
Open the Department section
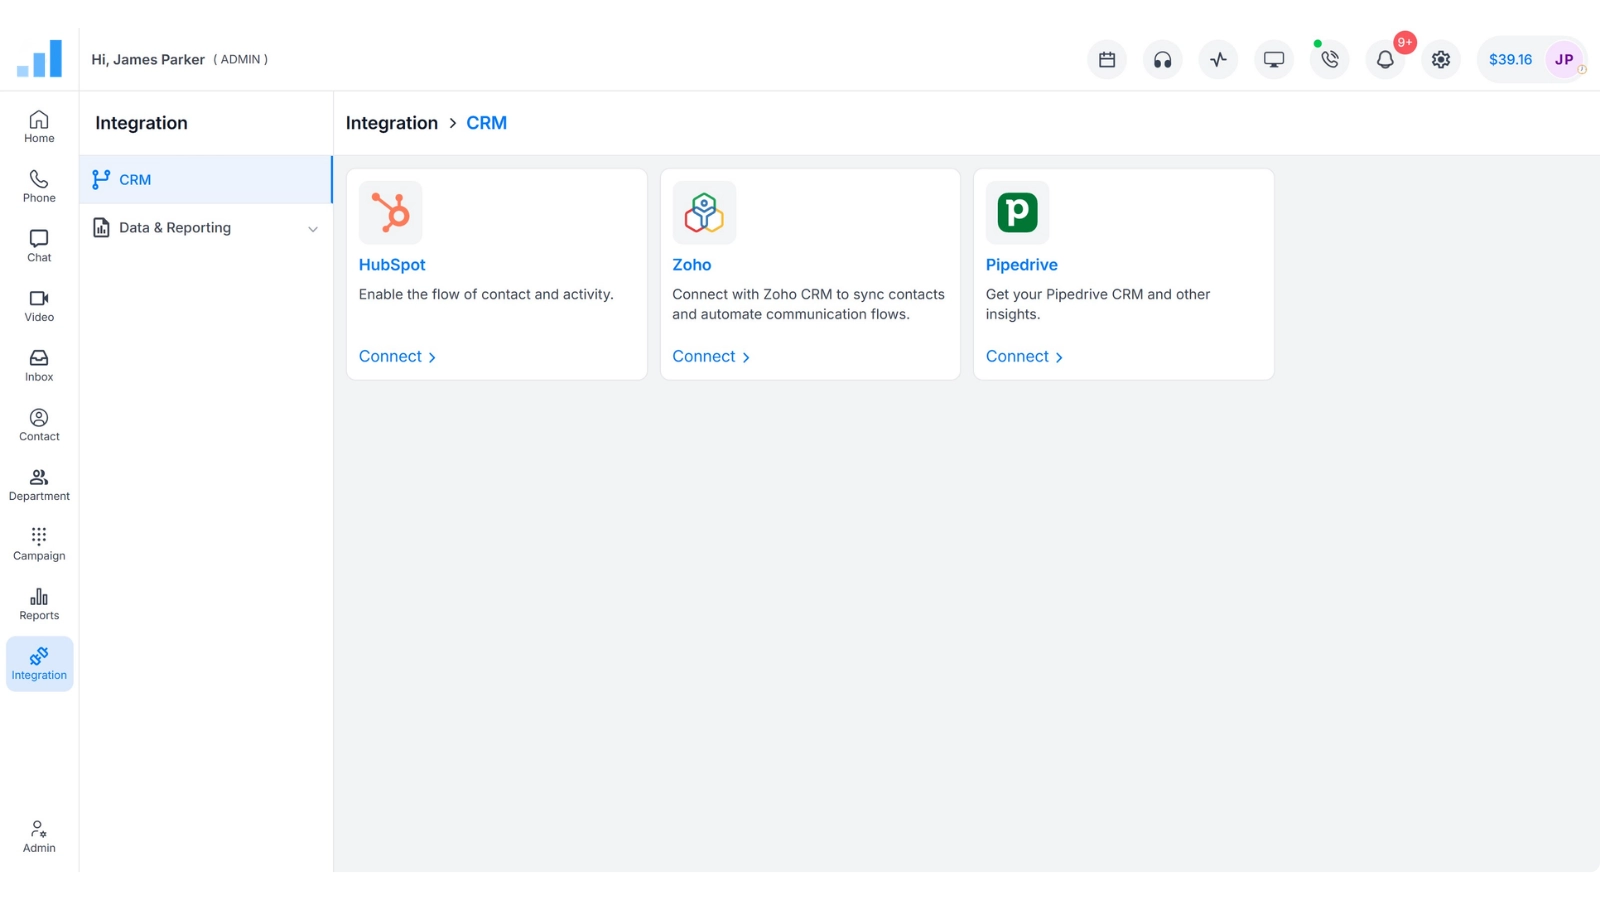pos(39,485)
